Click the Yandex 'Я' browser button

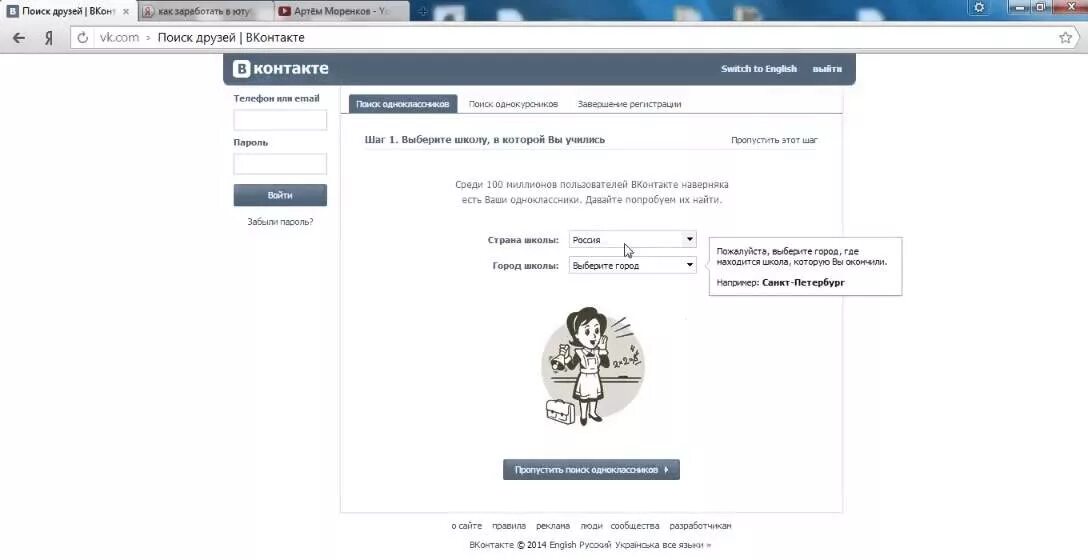pos(49,38)
